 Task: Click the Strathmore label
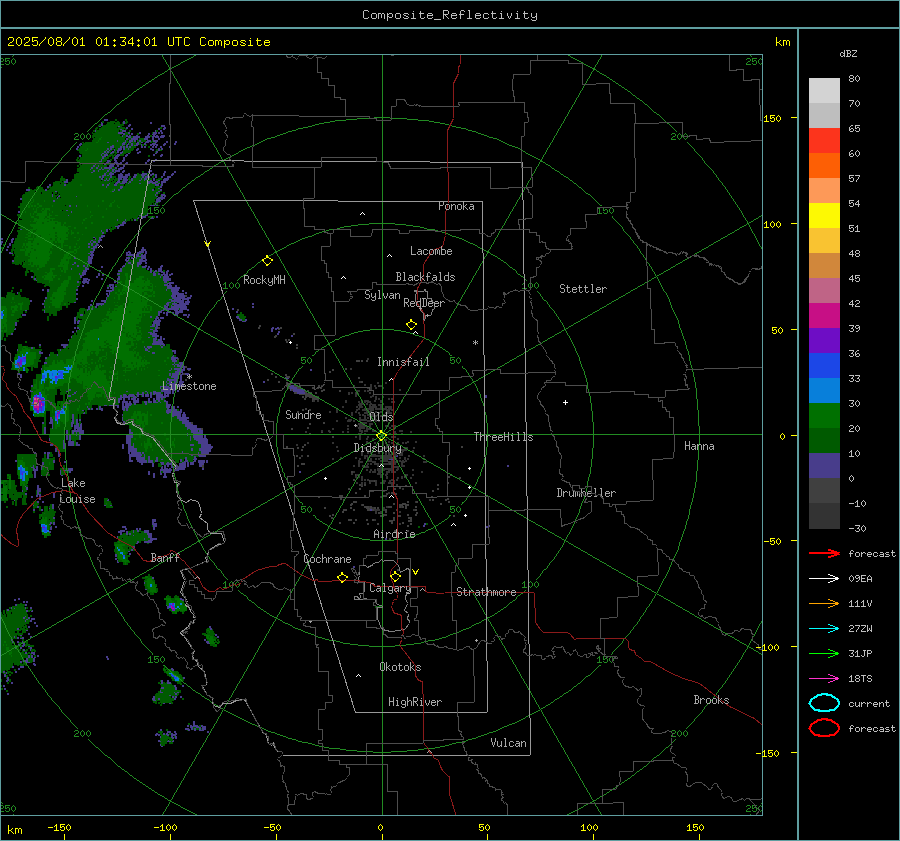point(486,592)
